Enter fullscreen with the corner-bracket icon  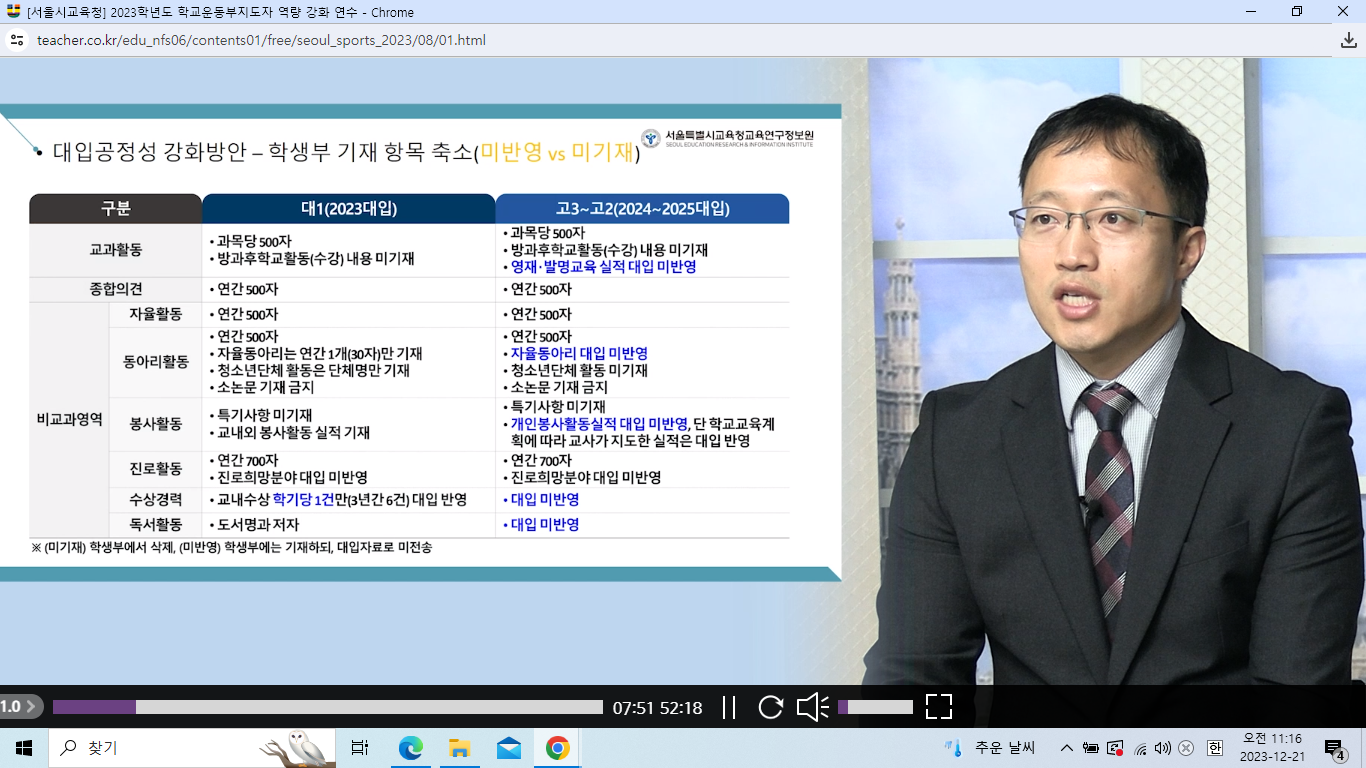coord(938,707)
